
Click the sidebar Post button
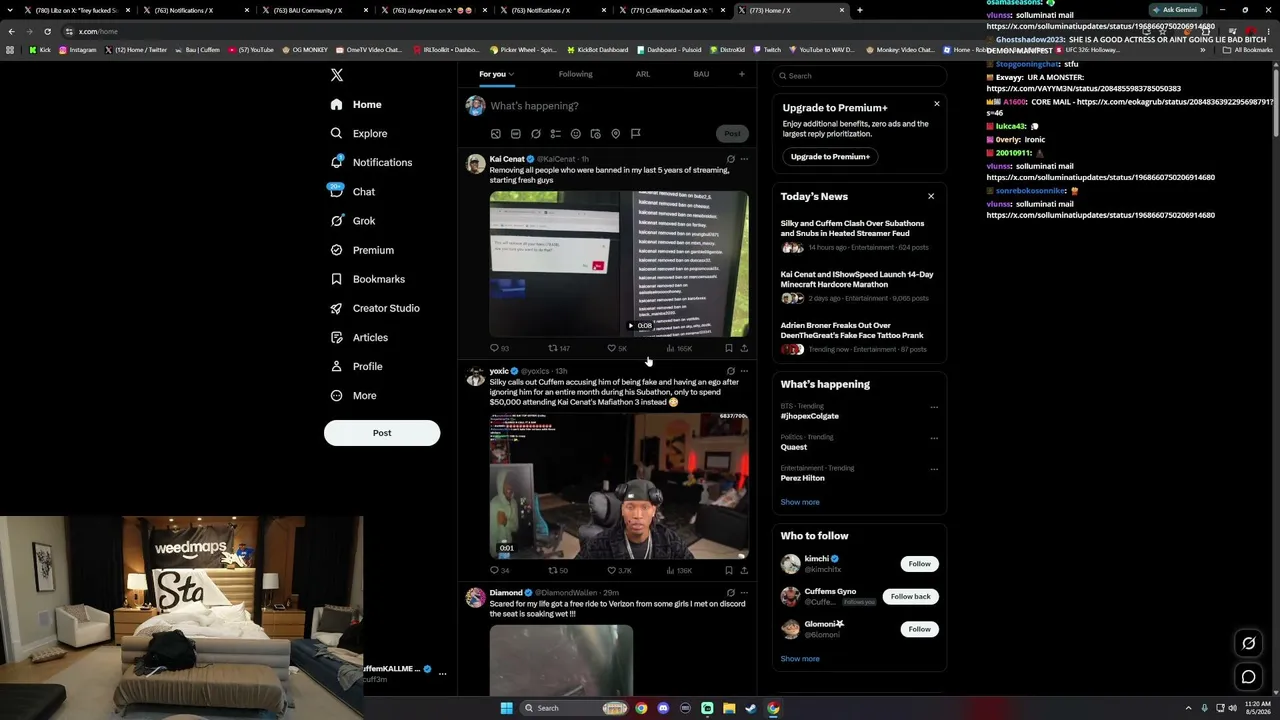[x=382, y=433]
